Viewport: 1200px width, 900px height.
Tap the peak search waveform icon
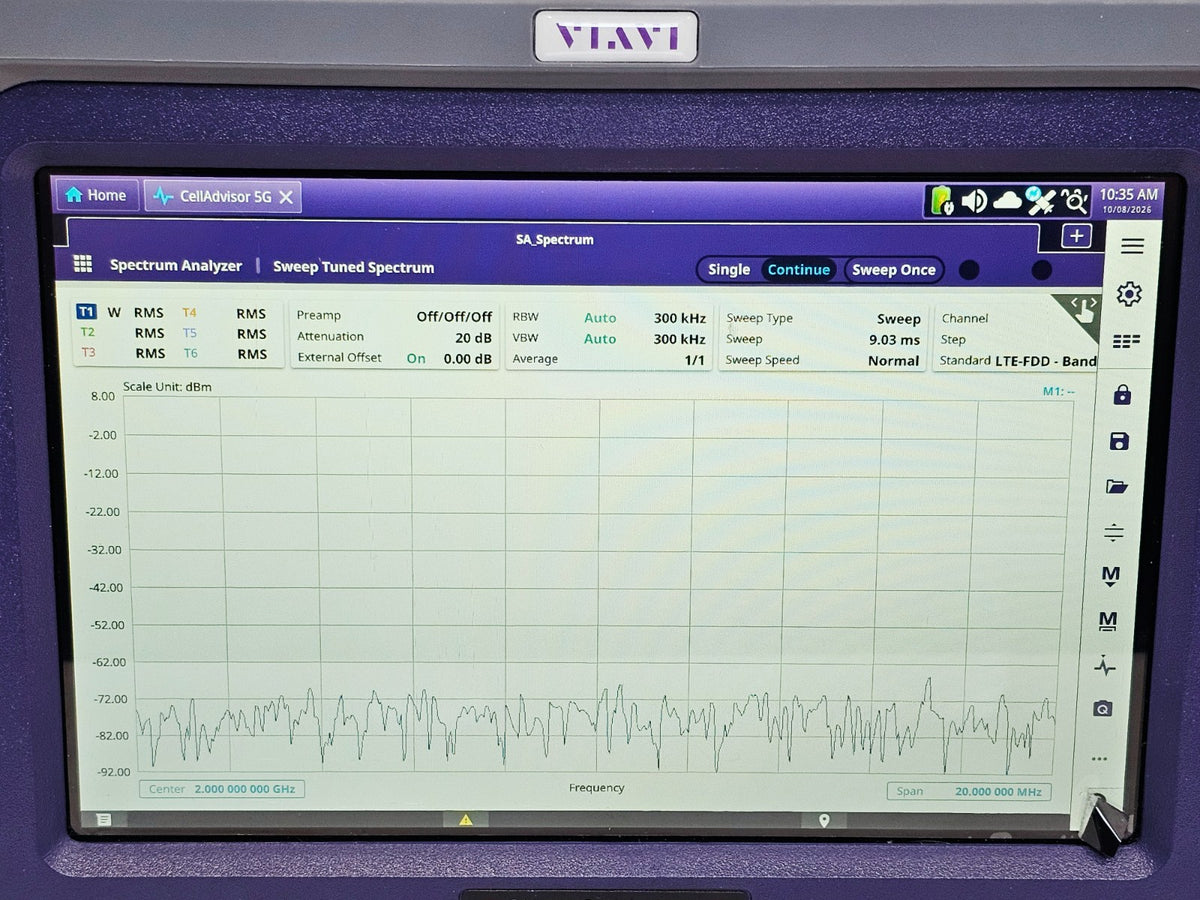[x=1104, y=665]
